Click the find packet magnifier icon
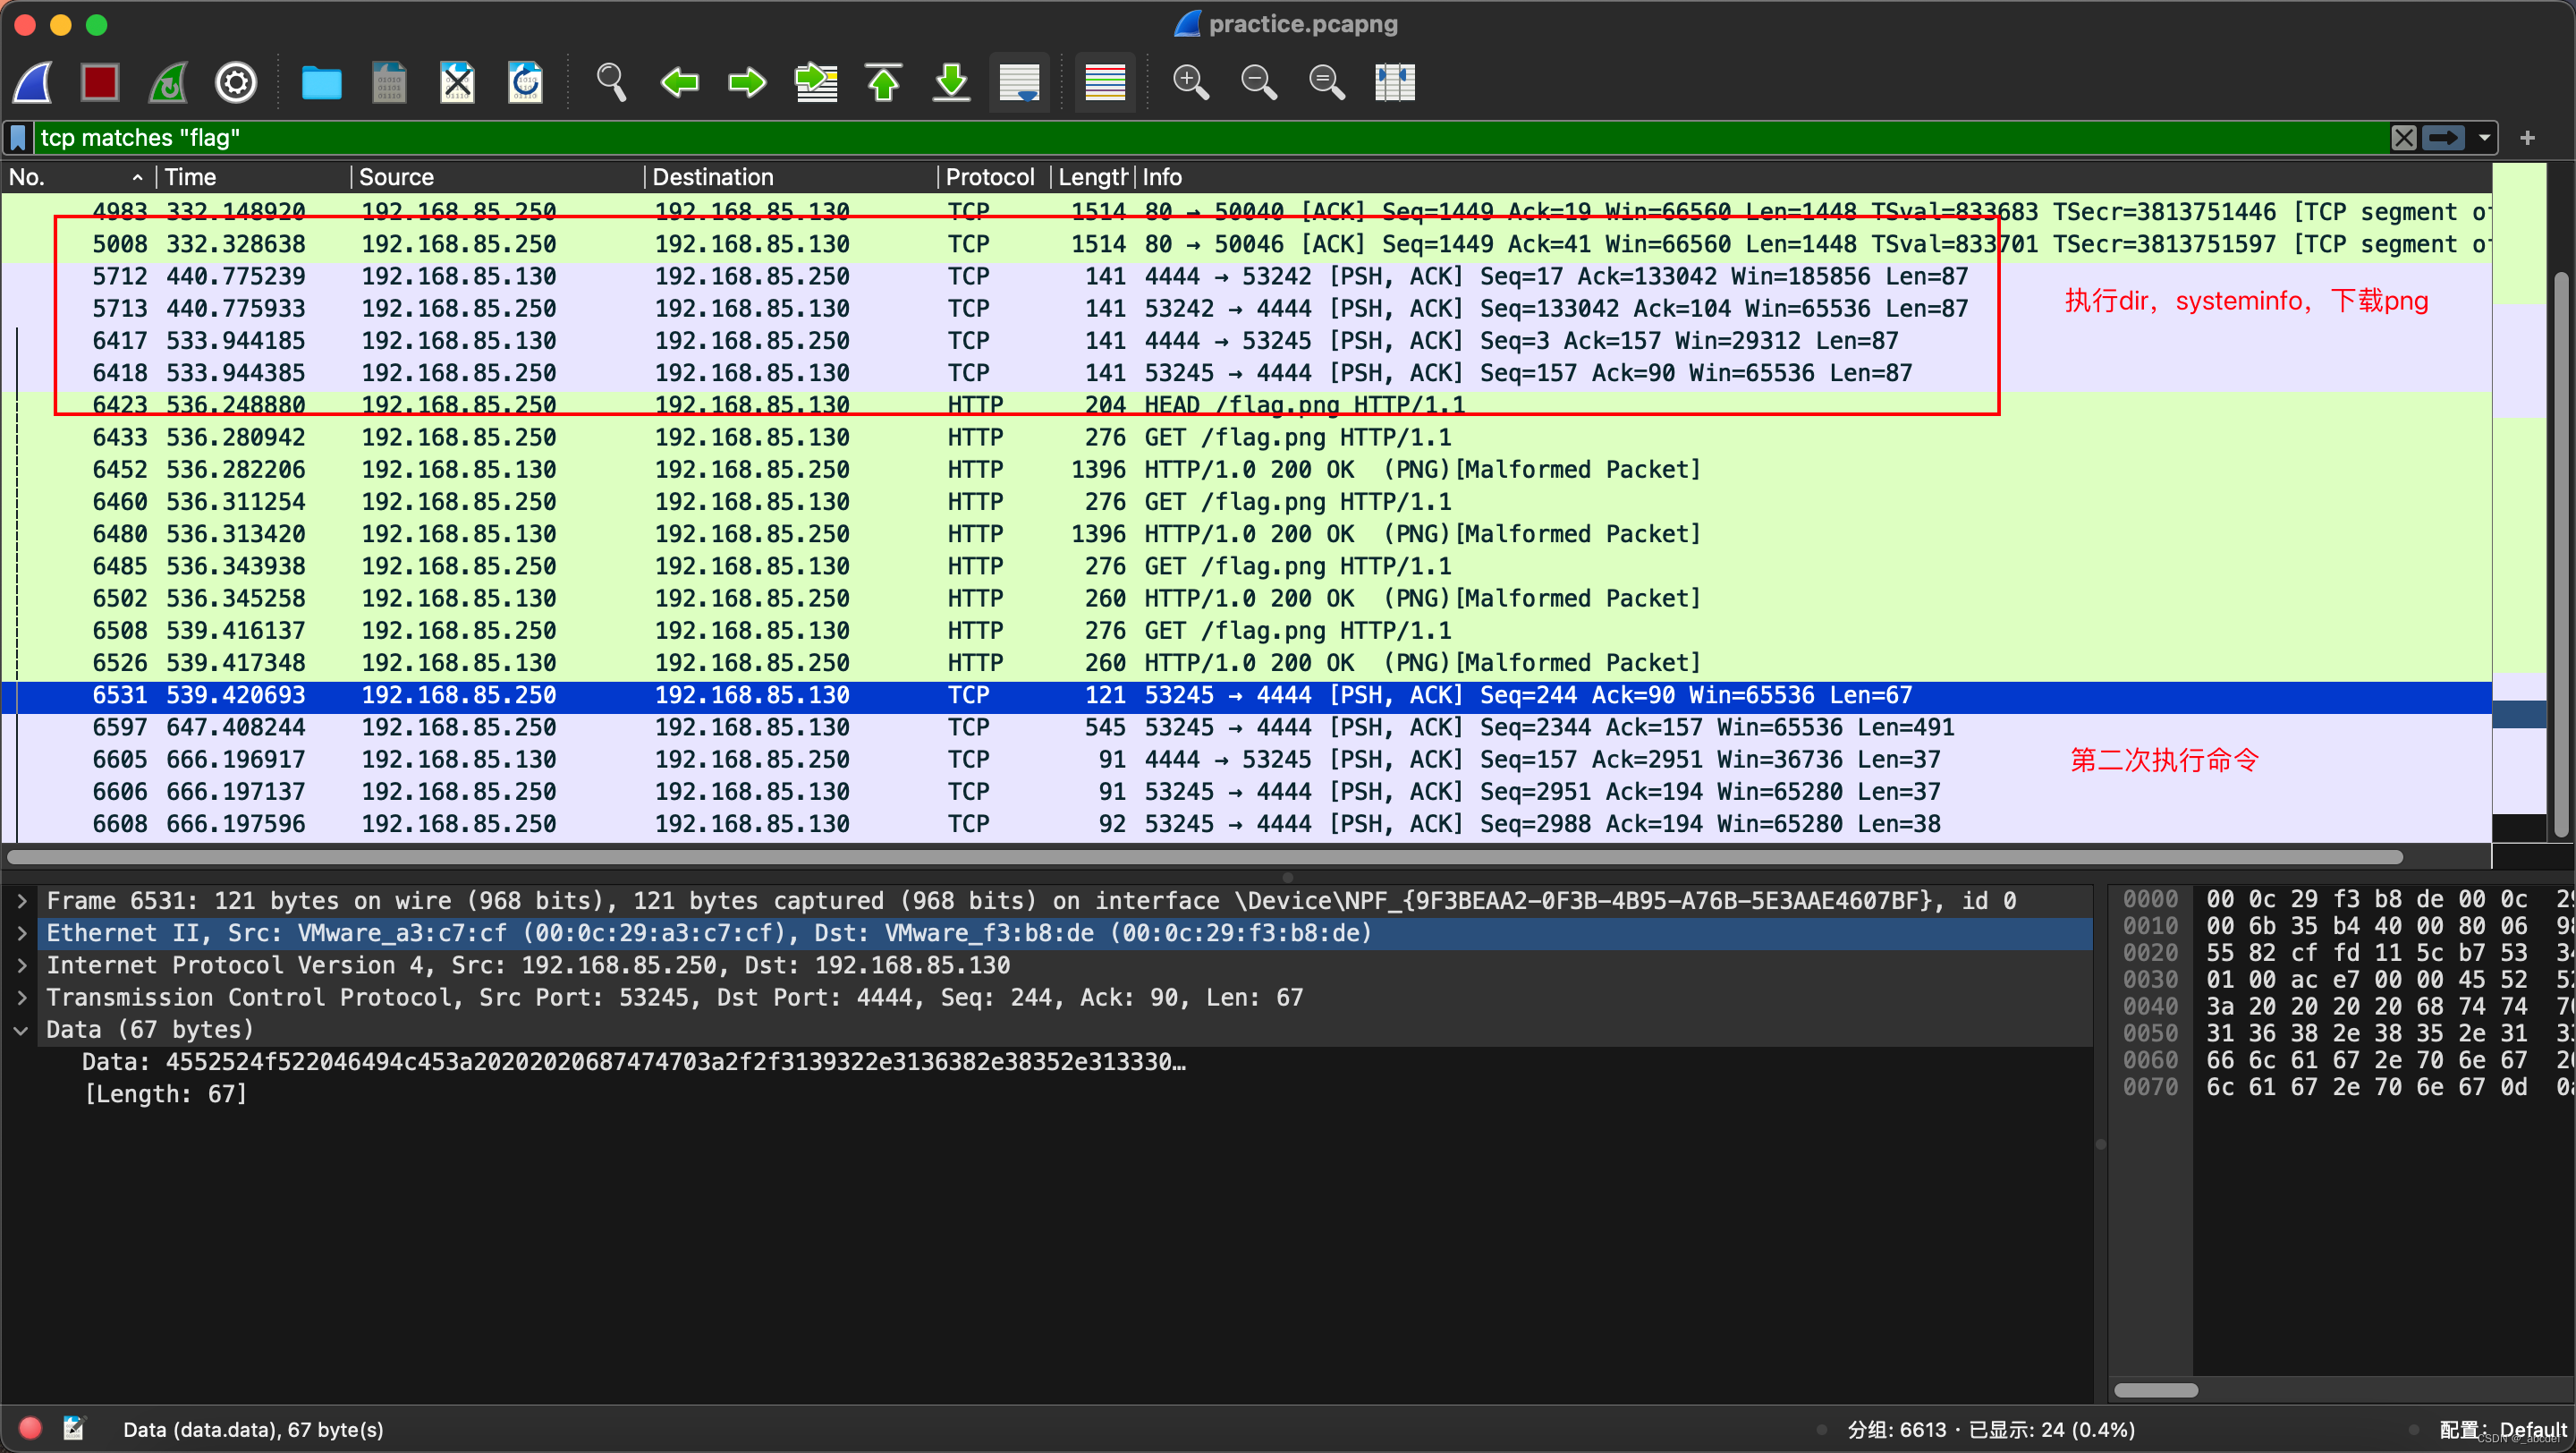2576x1453 pixels. point(611,82)
